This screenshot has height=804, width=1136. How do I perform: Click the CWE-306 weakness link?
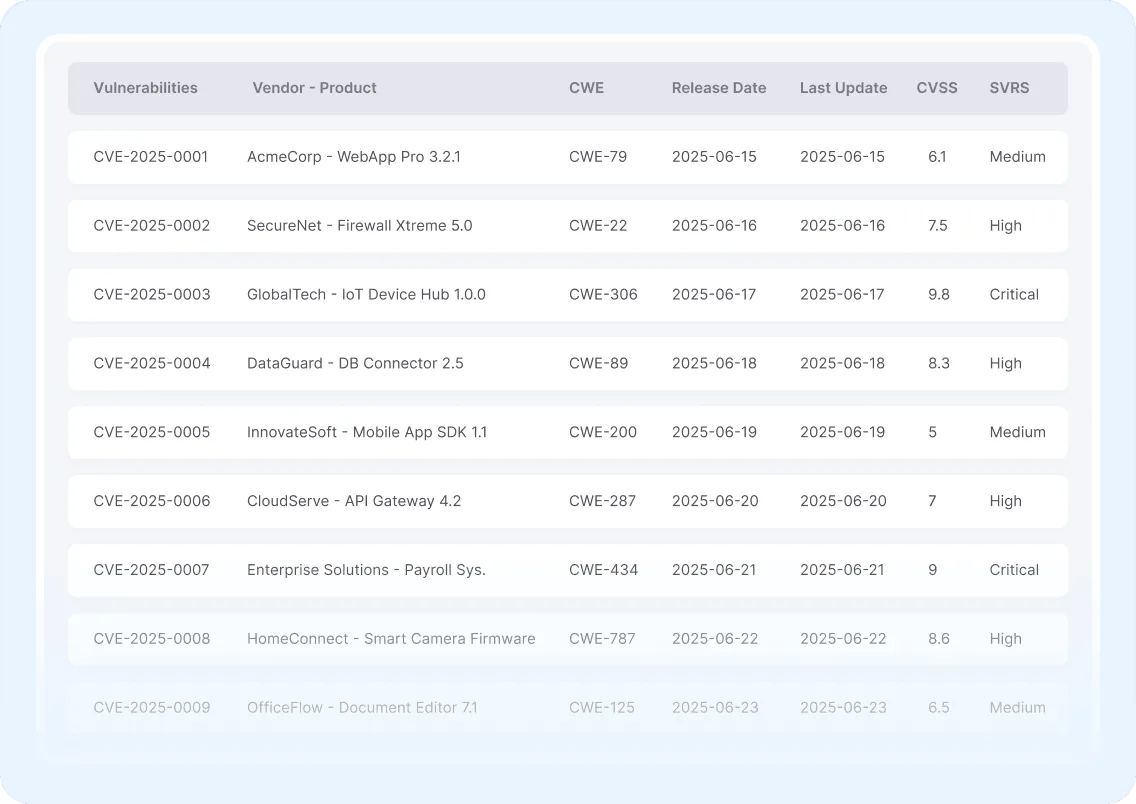[x=603, y=295]
